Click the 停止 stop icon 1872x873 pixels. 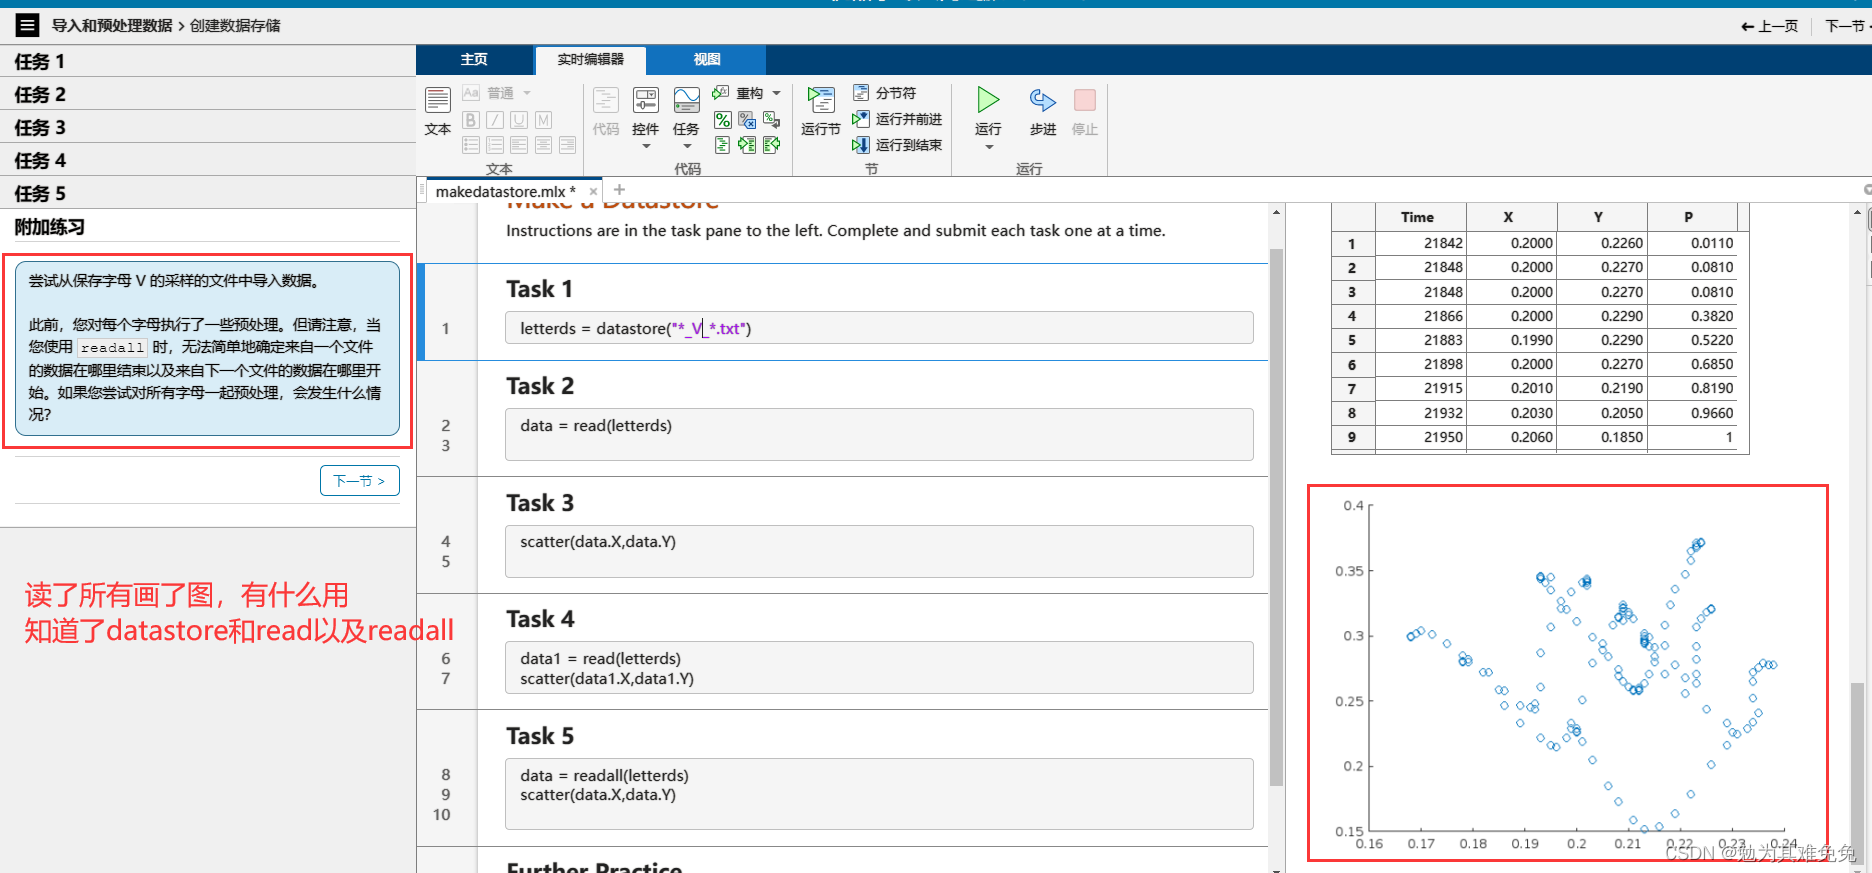(x=1085, y=111)
